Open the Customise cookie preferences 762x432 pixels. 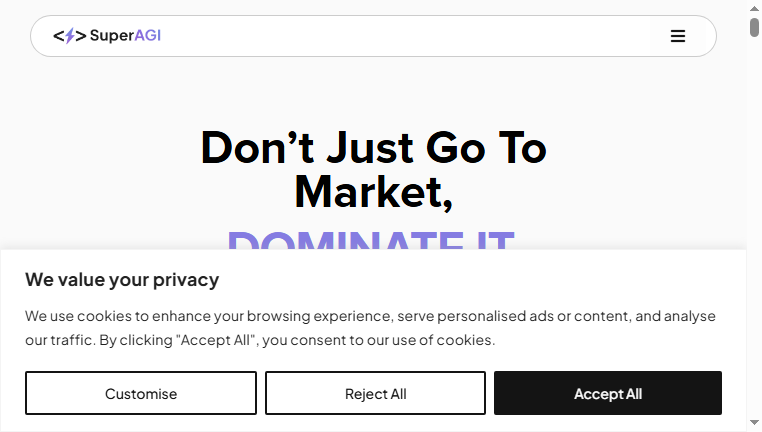point(141,393)
